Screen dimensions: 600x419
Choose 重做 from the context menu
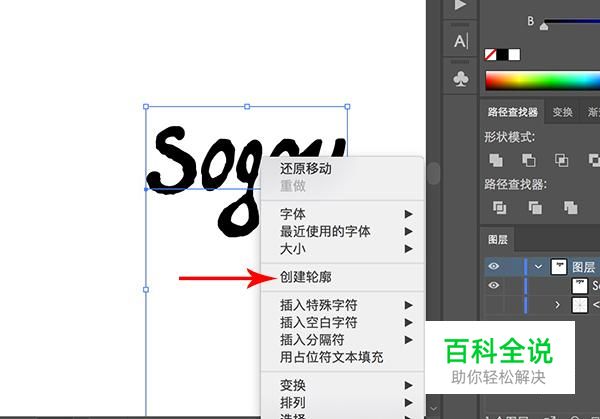click(342, 186)
